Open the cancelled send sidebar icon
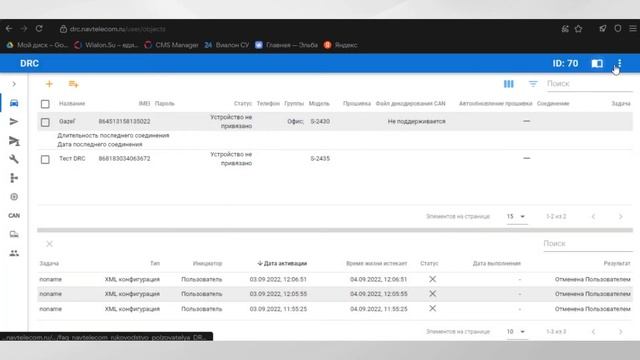 click(14, 141)
